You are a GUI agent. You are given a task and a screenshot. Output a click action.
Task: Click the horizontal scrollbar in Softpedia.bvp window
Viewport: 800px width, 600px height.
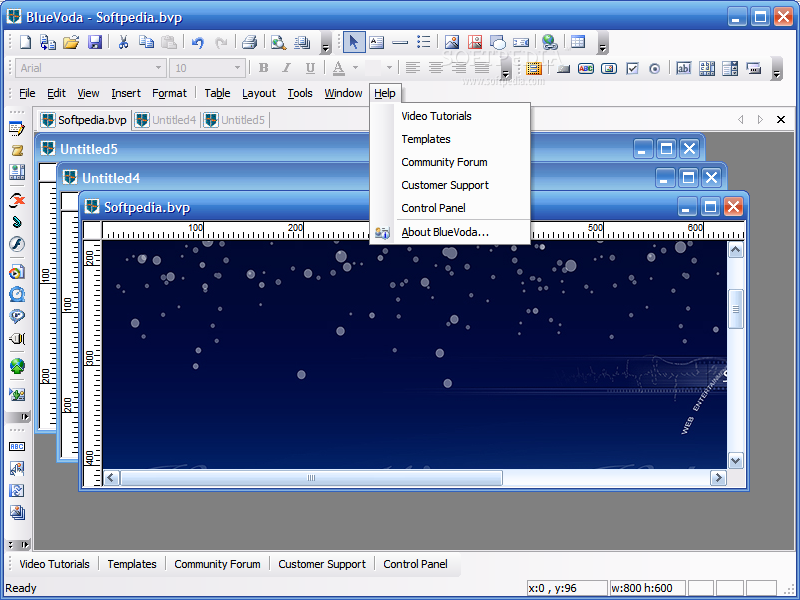point(310,478)
